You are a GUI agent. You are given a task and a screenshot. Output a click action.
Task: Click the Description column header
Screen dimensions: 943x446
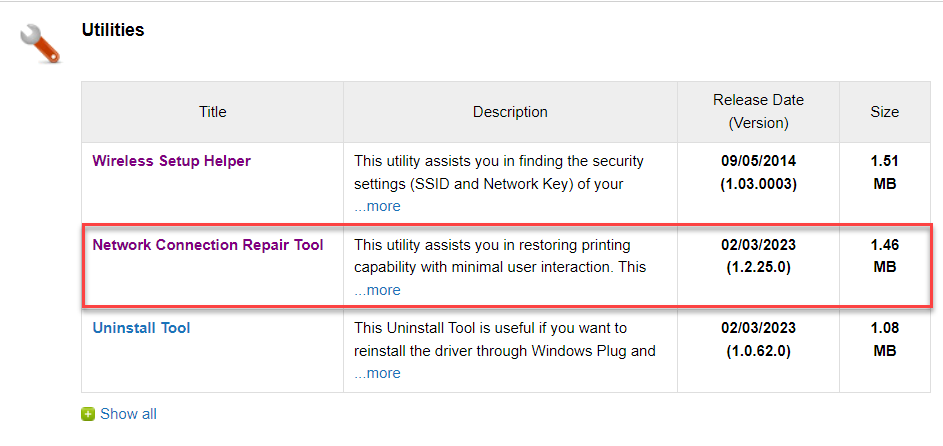[510, 112]
